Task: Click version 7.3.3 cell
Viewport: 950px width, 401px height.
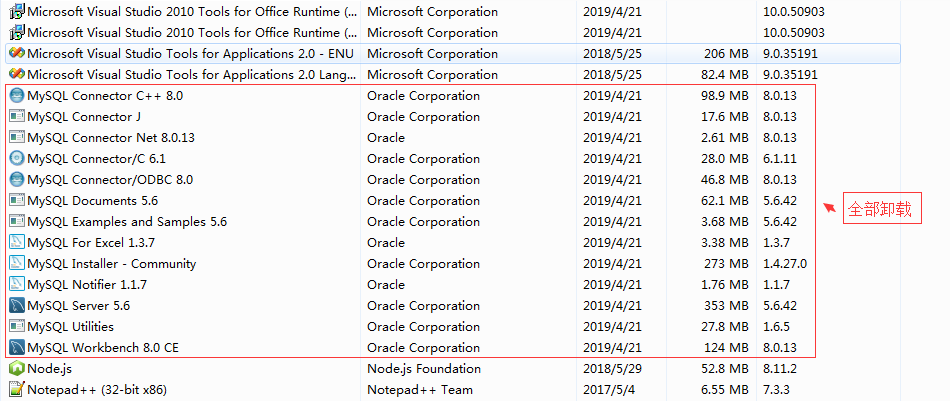Action: [776, 389]
